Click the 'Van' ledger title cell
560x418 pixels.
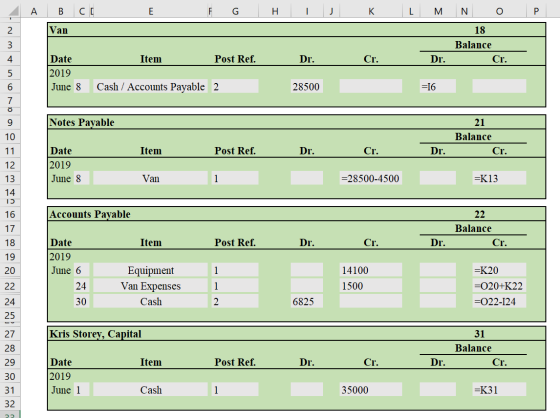click(59, 30)
